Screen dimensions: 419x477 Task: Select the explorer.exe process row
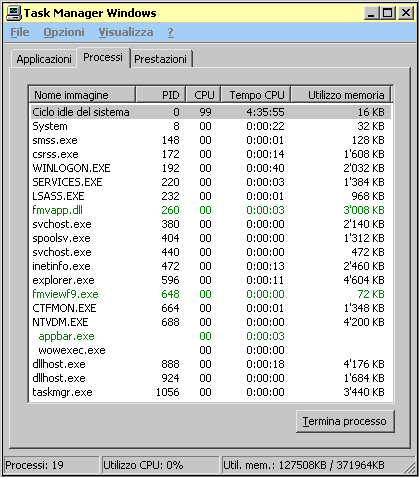(x=210, y=280)
